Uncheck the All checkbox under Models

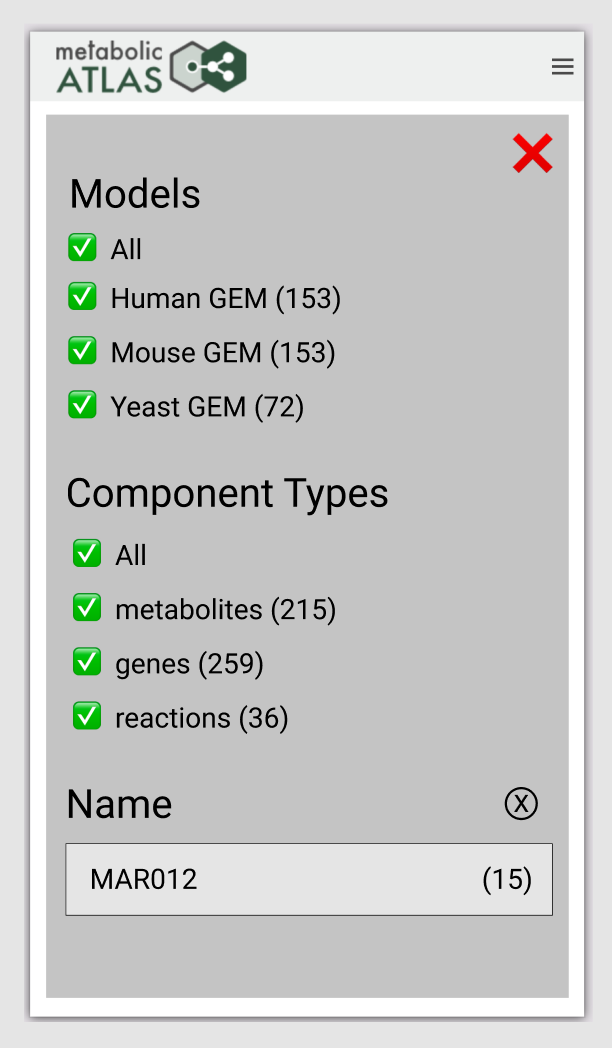click(82, 247)
